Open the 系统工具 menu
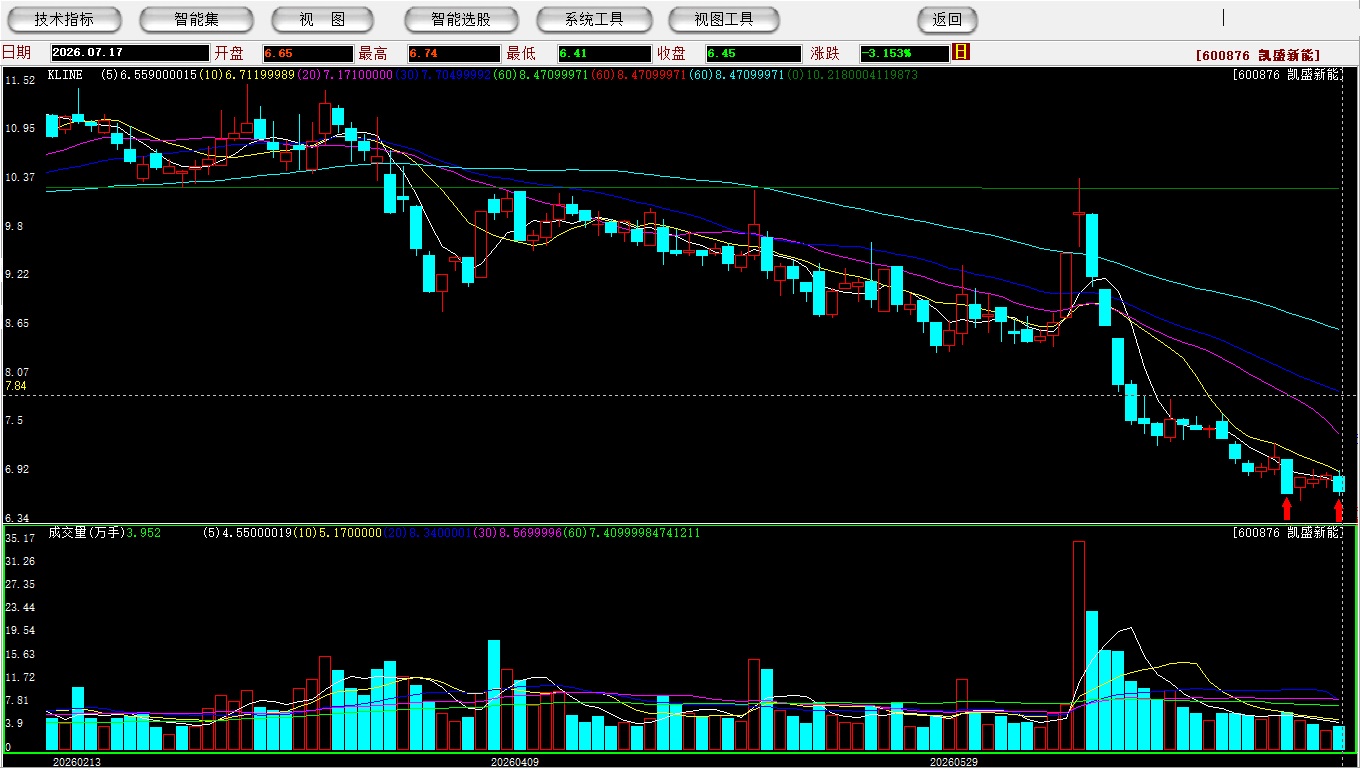Viewport: 1360px width, 768px height. [x=594, y=19]
